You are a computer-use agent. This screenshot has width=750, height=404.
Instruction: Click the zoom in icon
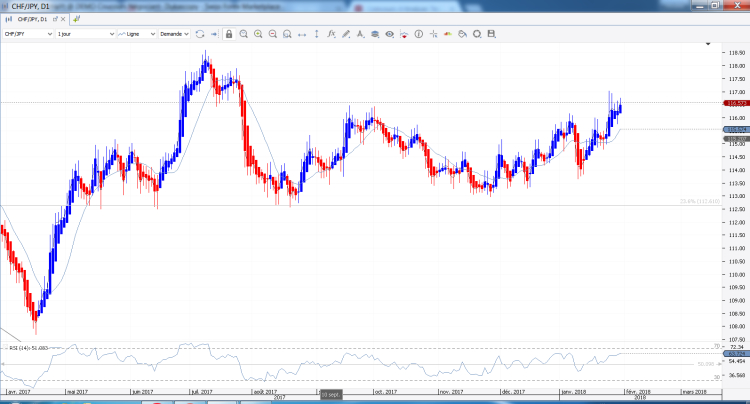click(258, 34)
